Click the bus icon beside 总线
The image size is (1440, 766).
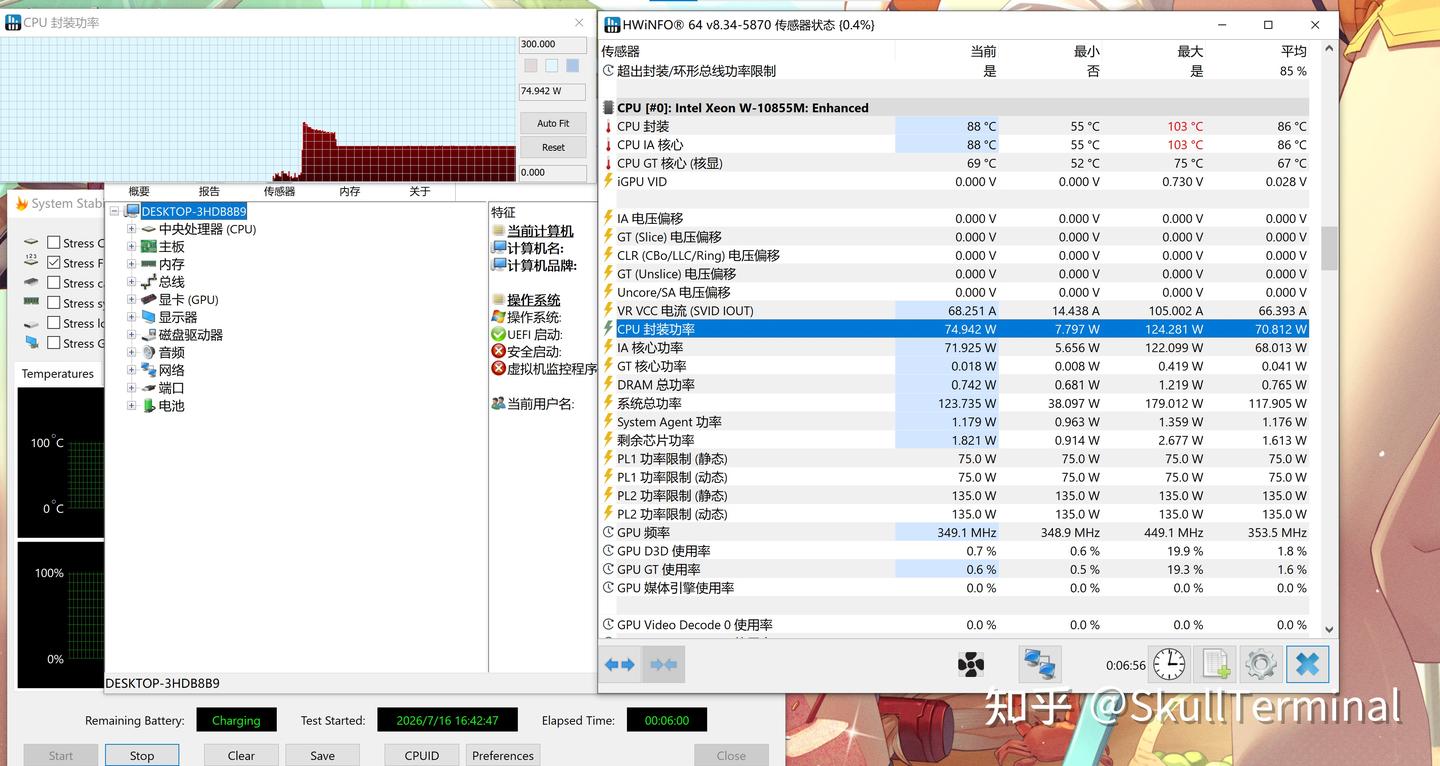(x=148, y=282)
